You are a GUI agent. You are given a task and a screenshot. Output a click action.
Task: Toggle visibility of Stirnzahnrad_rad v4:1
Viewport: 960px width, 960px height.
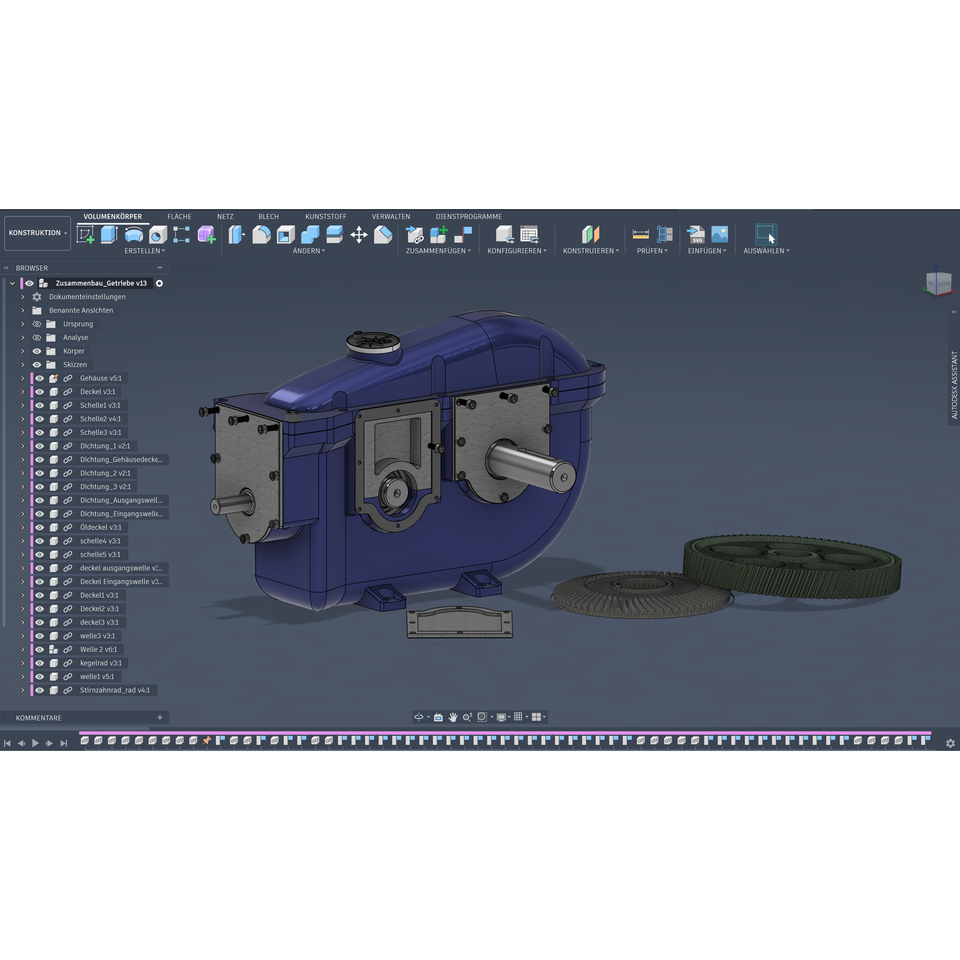pyautogui.click(x=39, y=690)
